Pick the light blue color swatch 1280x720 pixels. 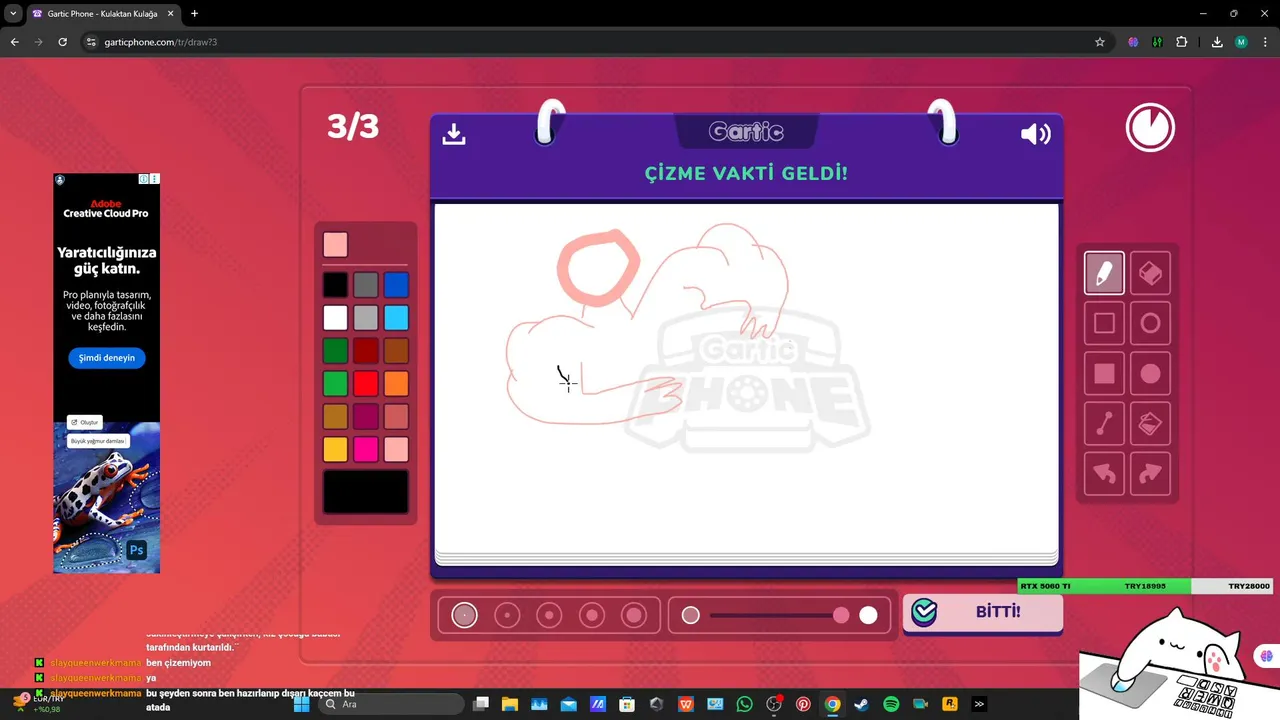[x=396, y=318]
